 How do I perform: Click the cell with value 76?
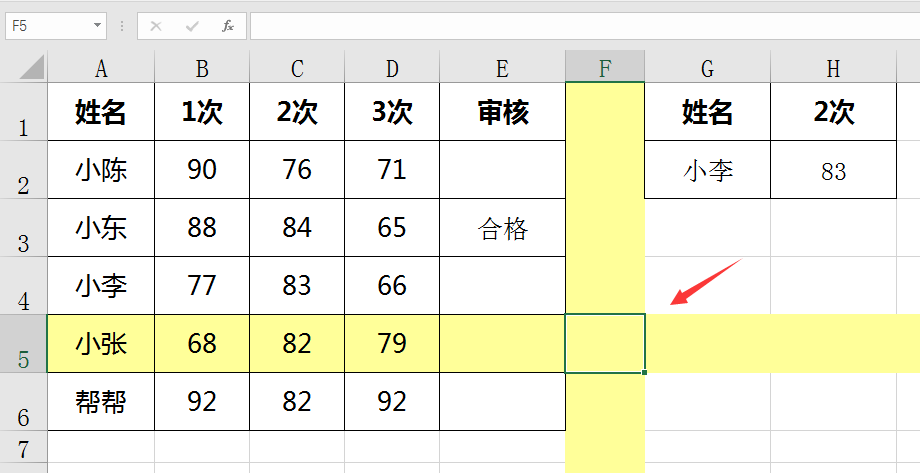(297, 170)
